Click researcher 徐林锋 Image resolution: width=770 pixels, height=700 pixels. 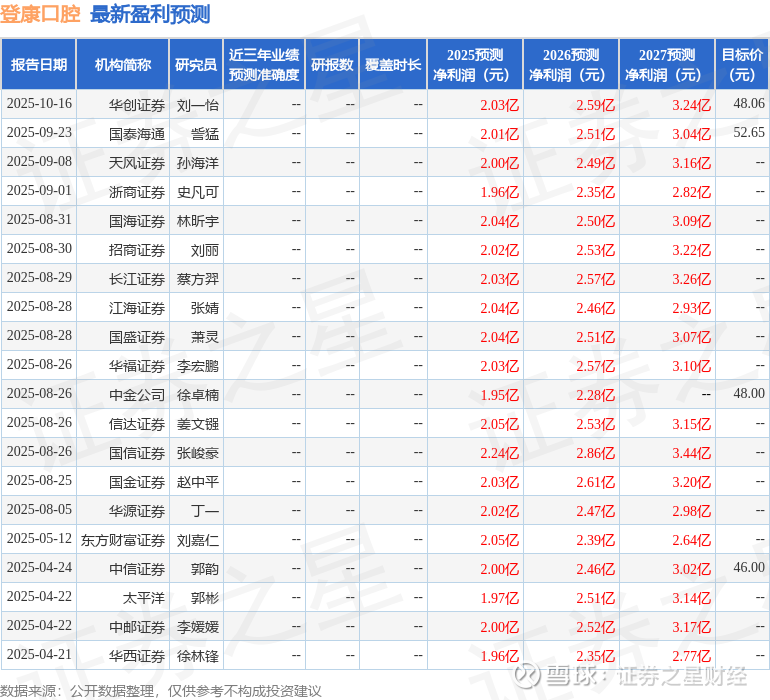click(197, 656)
